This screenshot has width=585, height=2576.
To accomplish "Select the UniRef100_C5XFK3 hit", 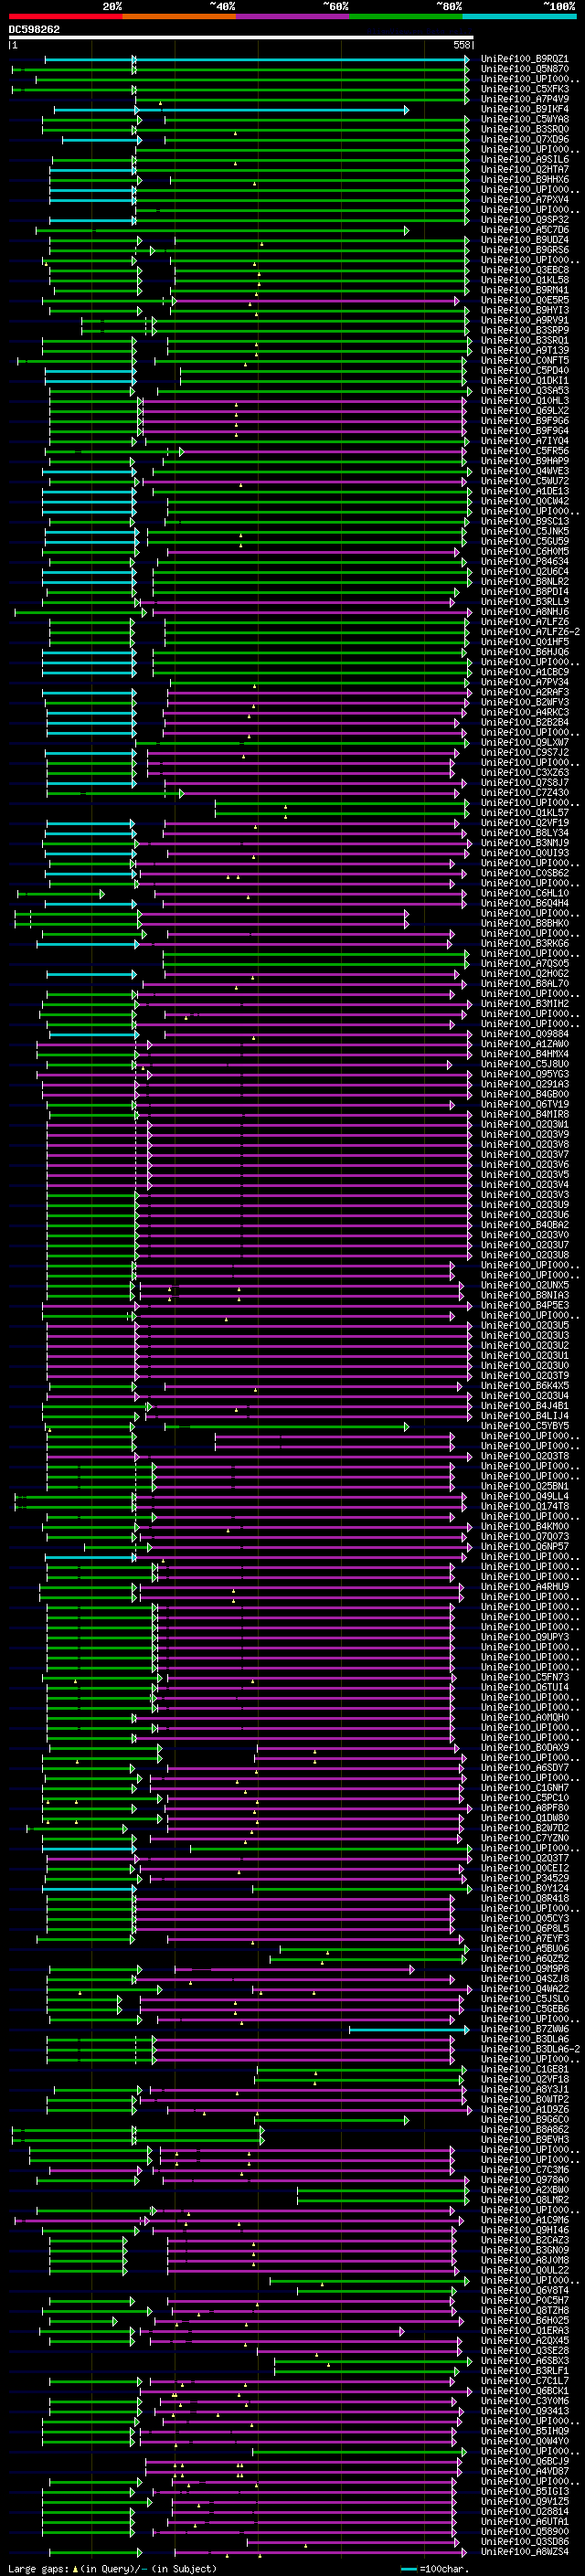I will tap(525, 89).
